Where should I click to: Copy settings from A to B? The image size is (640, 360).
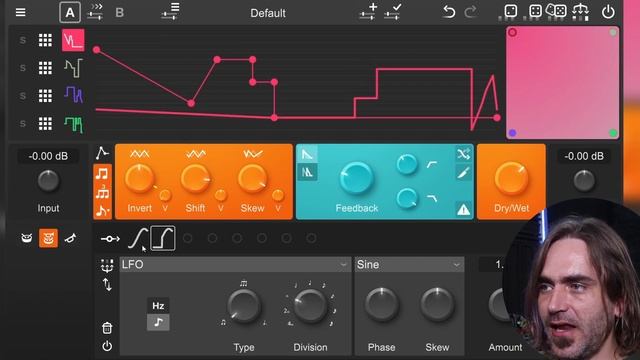[x=95, y=12]
